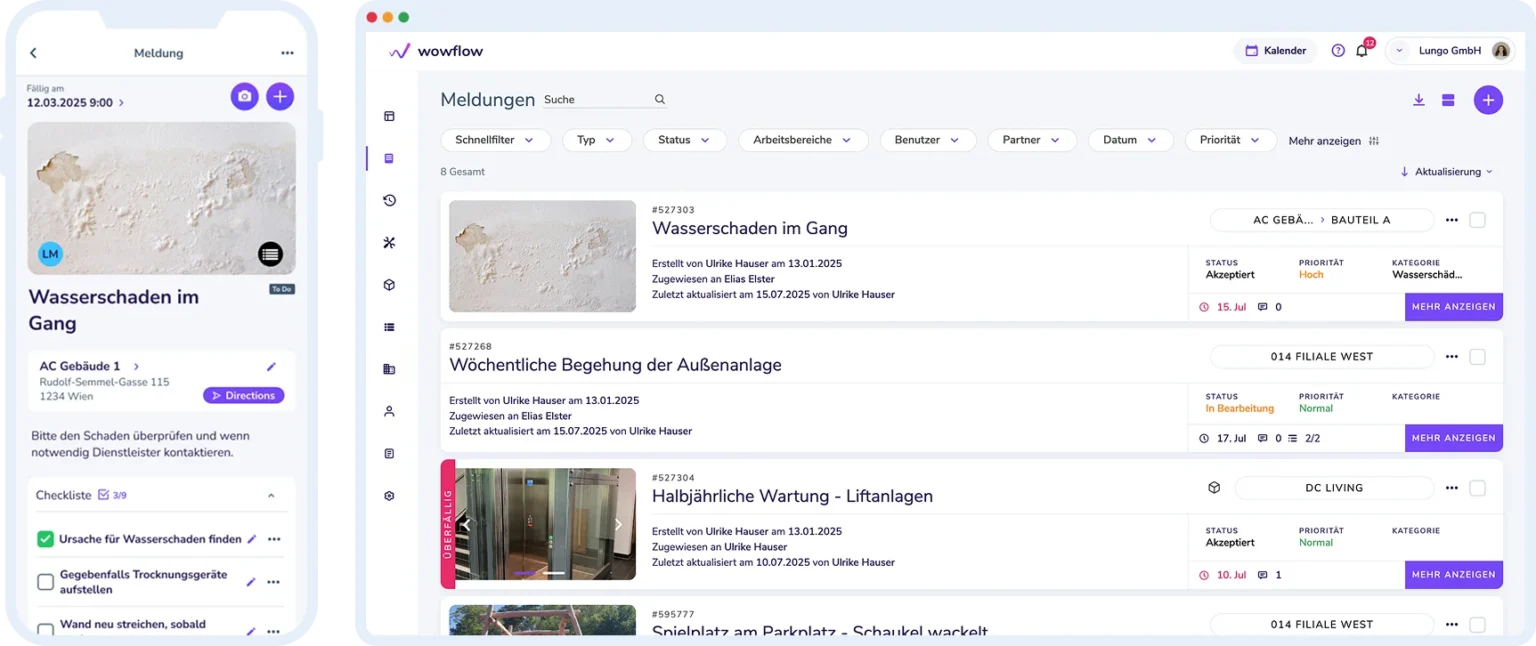
Task: Check 'Gegebenfalls Trocknungsgeräte aufstellen' checkbox
Action: (x=45, y=582)
